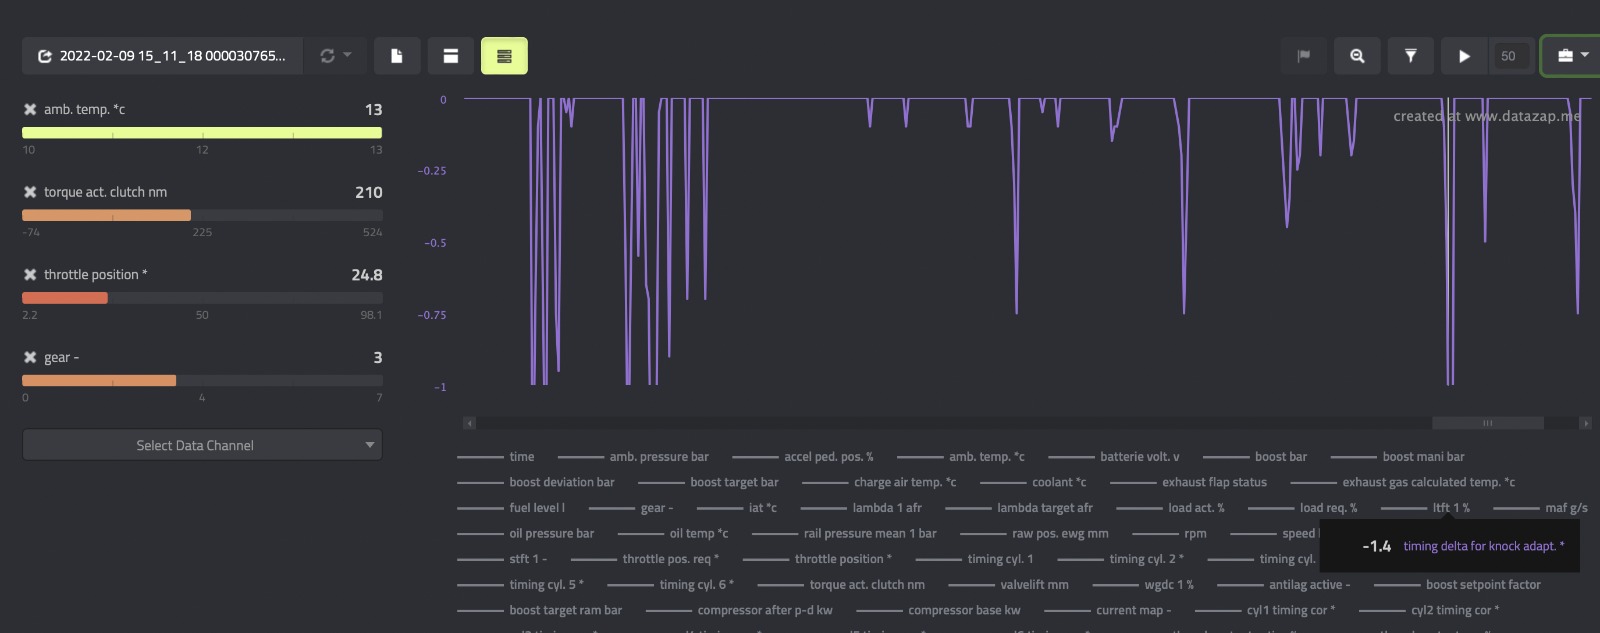Expand the briefcase tools dropdown
The image size is (1600, 633).
[1572, 56]
